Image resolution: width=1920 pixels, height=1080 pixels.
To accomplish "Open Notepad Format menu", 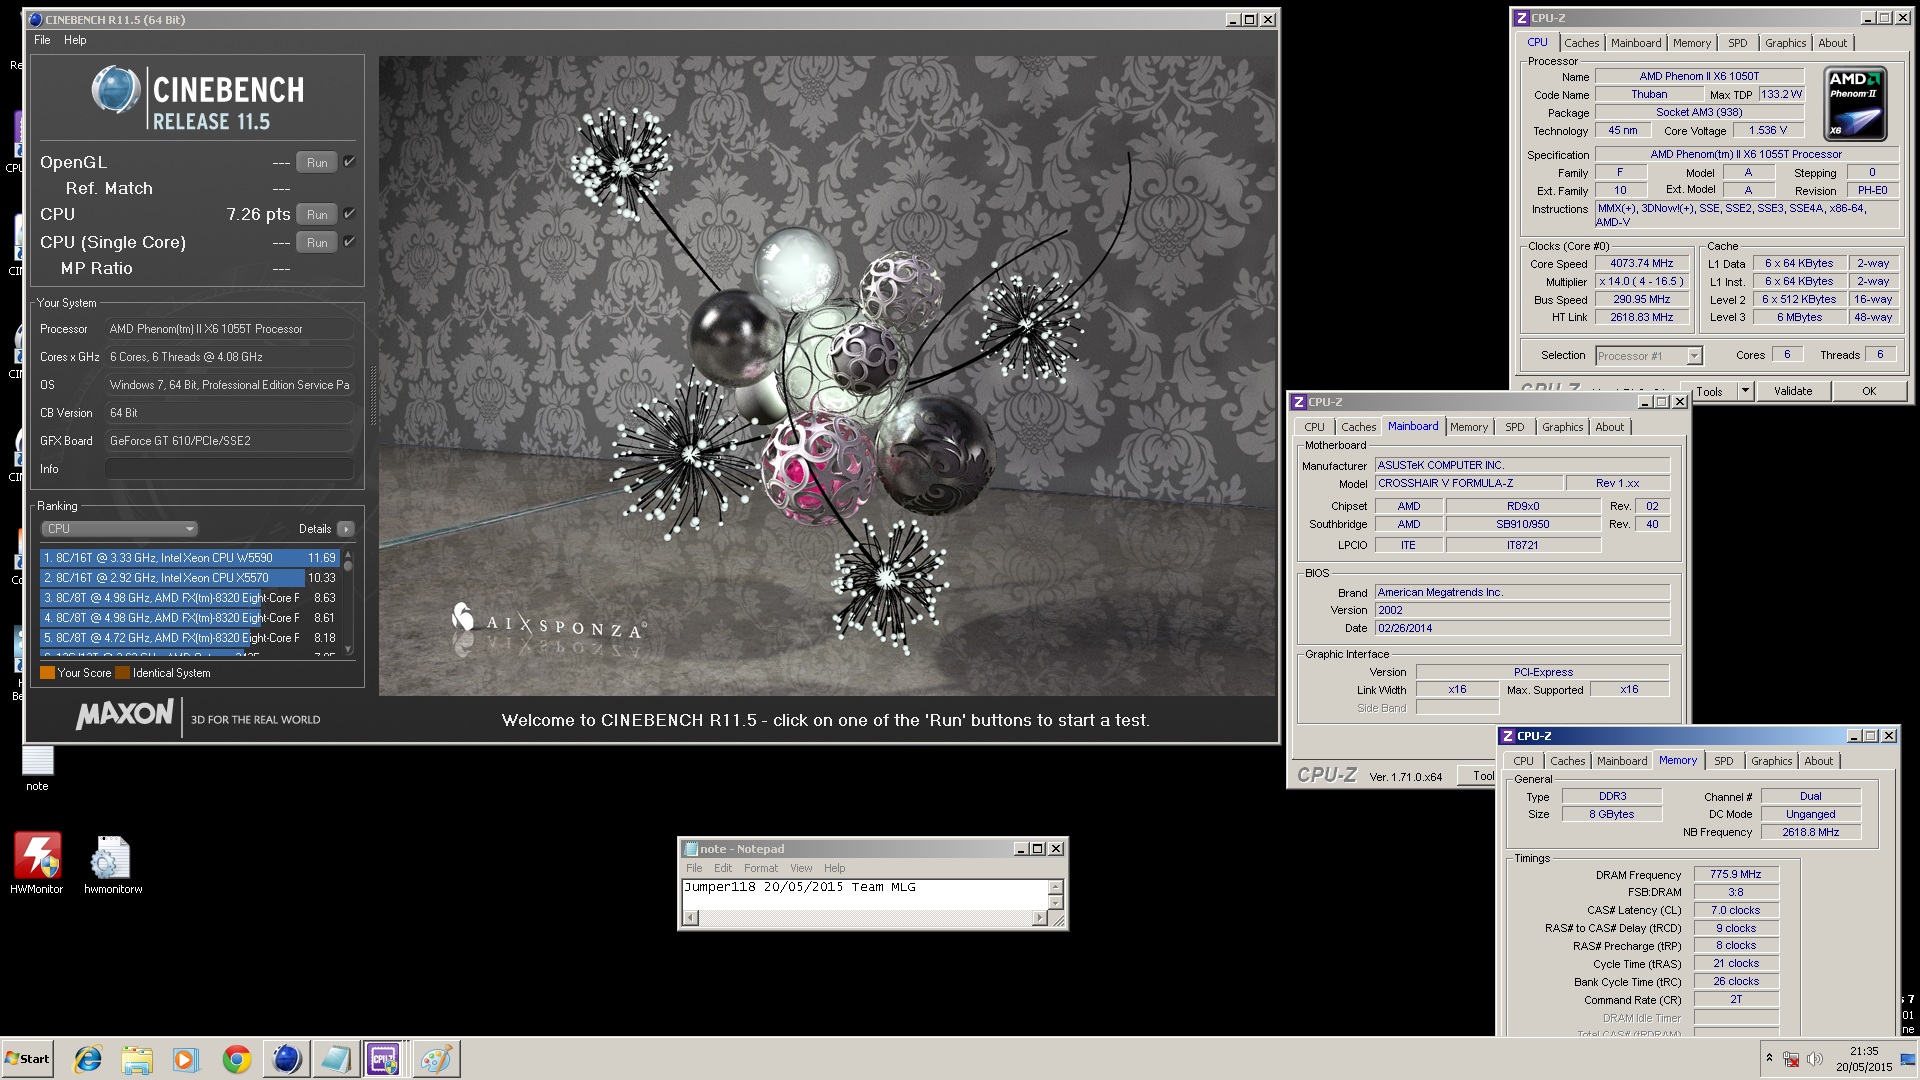I will (x=760, y=868).
